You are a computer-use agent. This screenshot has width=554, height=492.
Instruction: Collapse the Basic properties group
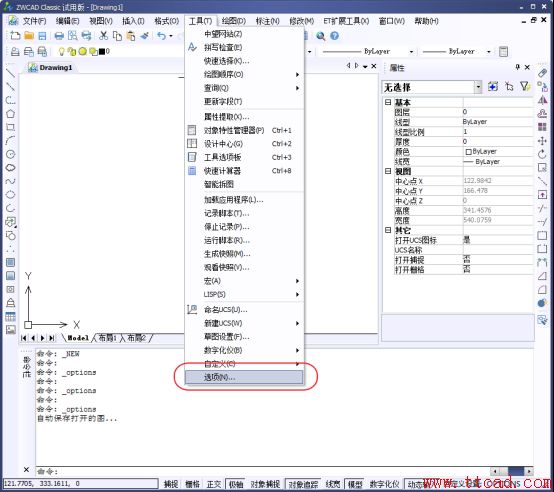coord(388,102)
